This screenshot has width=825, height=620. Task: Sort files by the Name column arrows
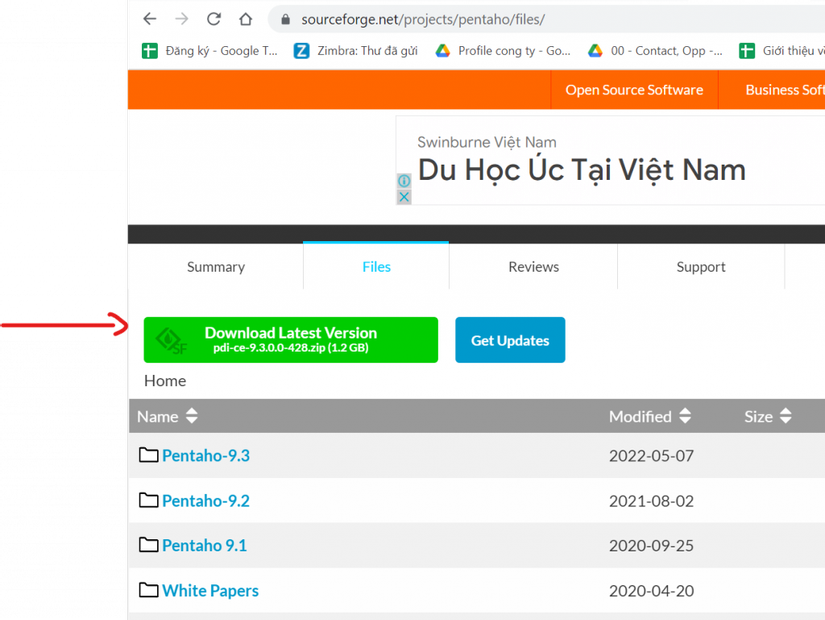[192, 416]
